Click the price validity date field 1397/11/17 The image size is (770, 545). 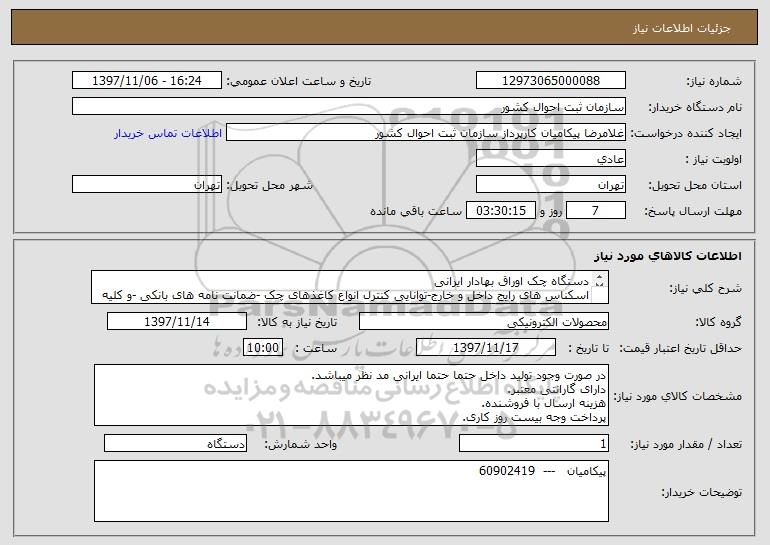click(x=486, y=348)
